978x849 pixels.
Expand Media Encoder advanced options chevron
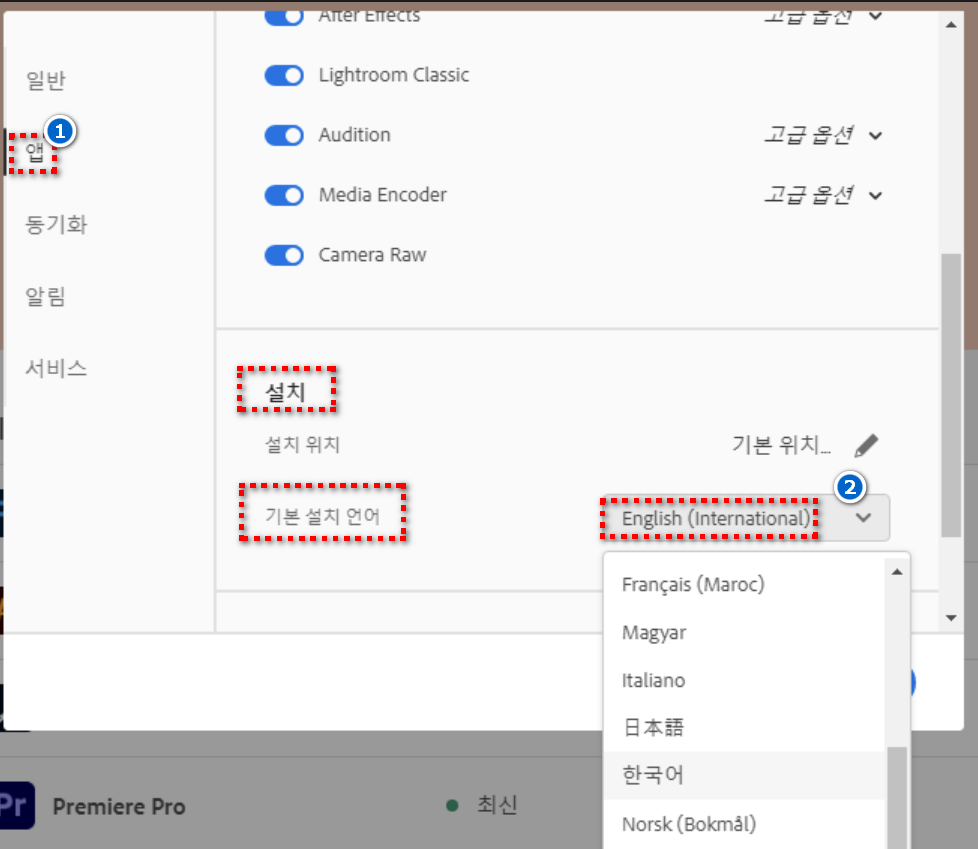click(876, 196)
